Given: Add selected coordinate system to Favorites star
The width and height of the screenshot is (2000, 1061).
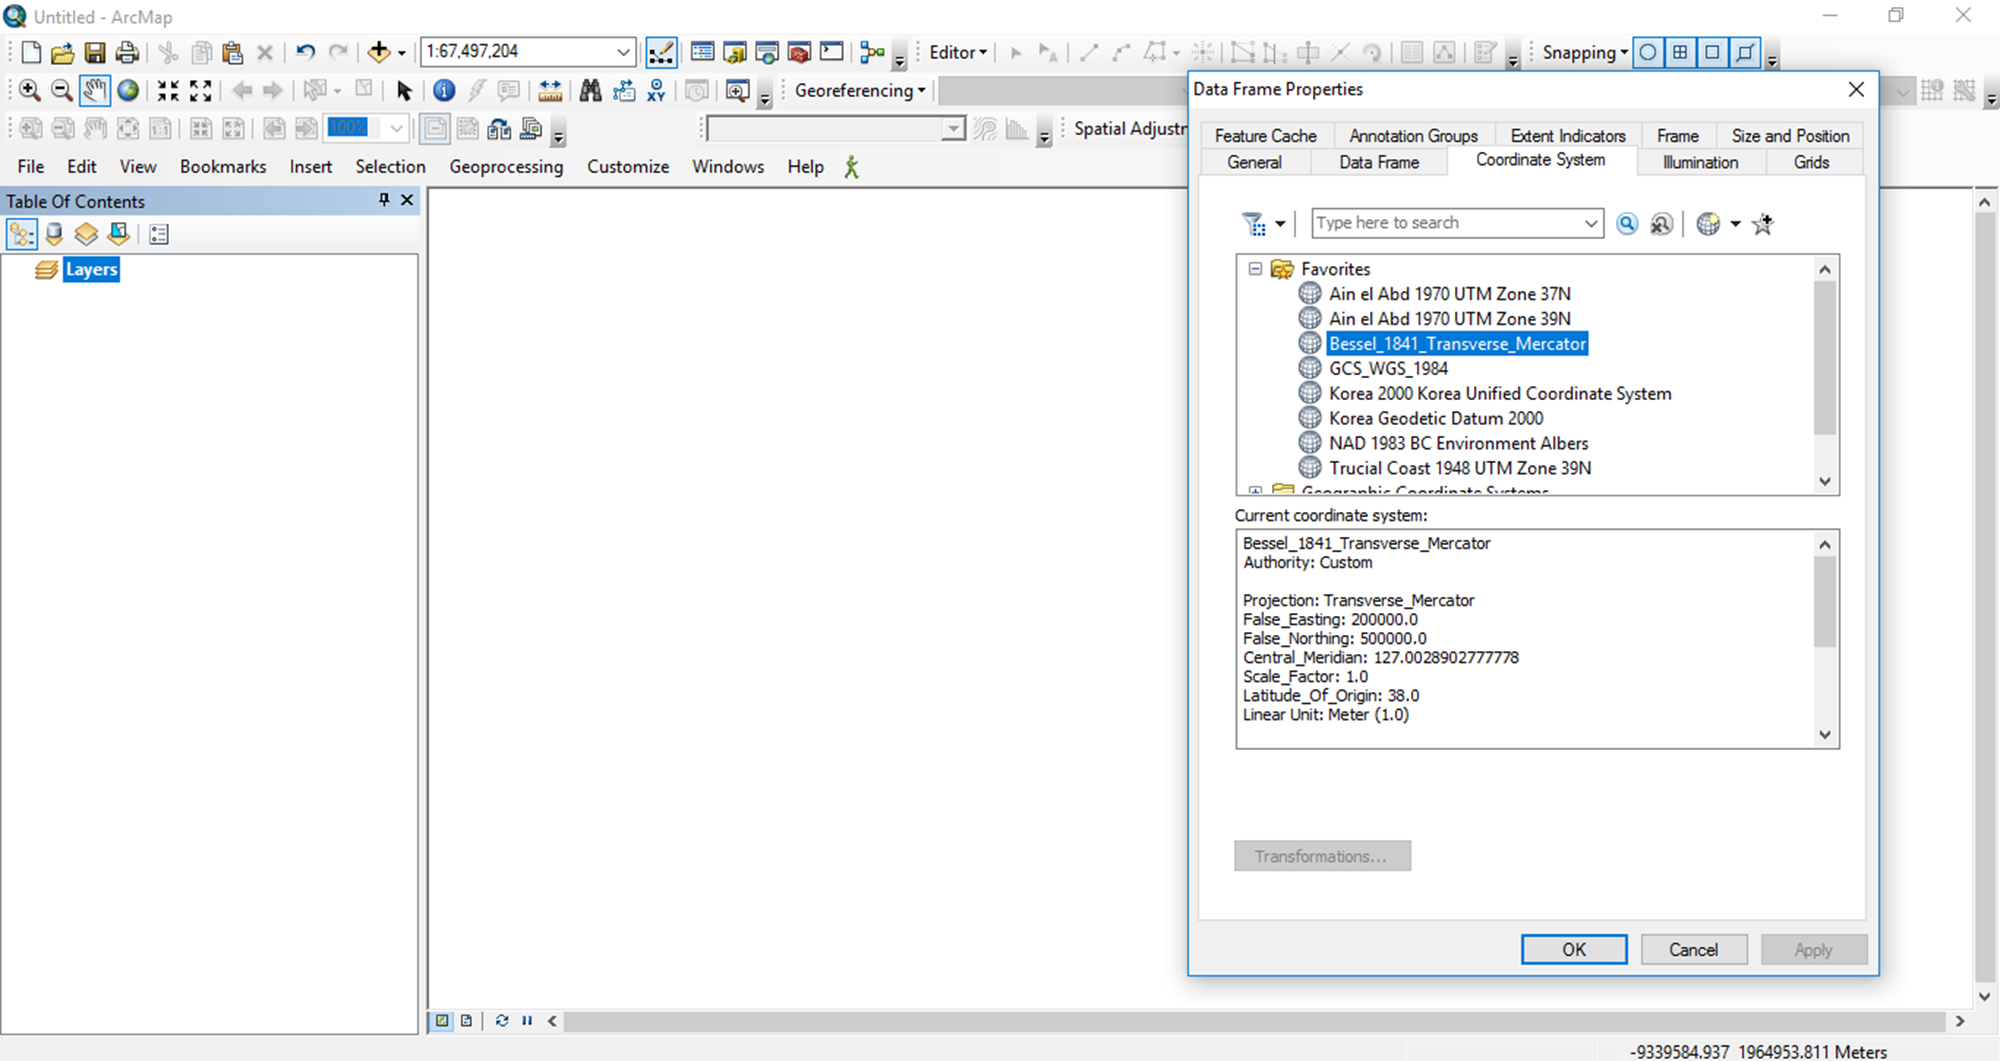Looking at the screenshot, I should click(1762, 224).
